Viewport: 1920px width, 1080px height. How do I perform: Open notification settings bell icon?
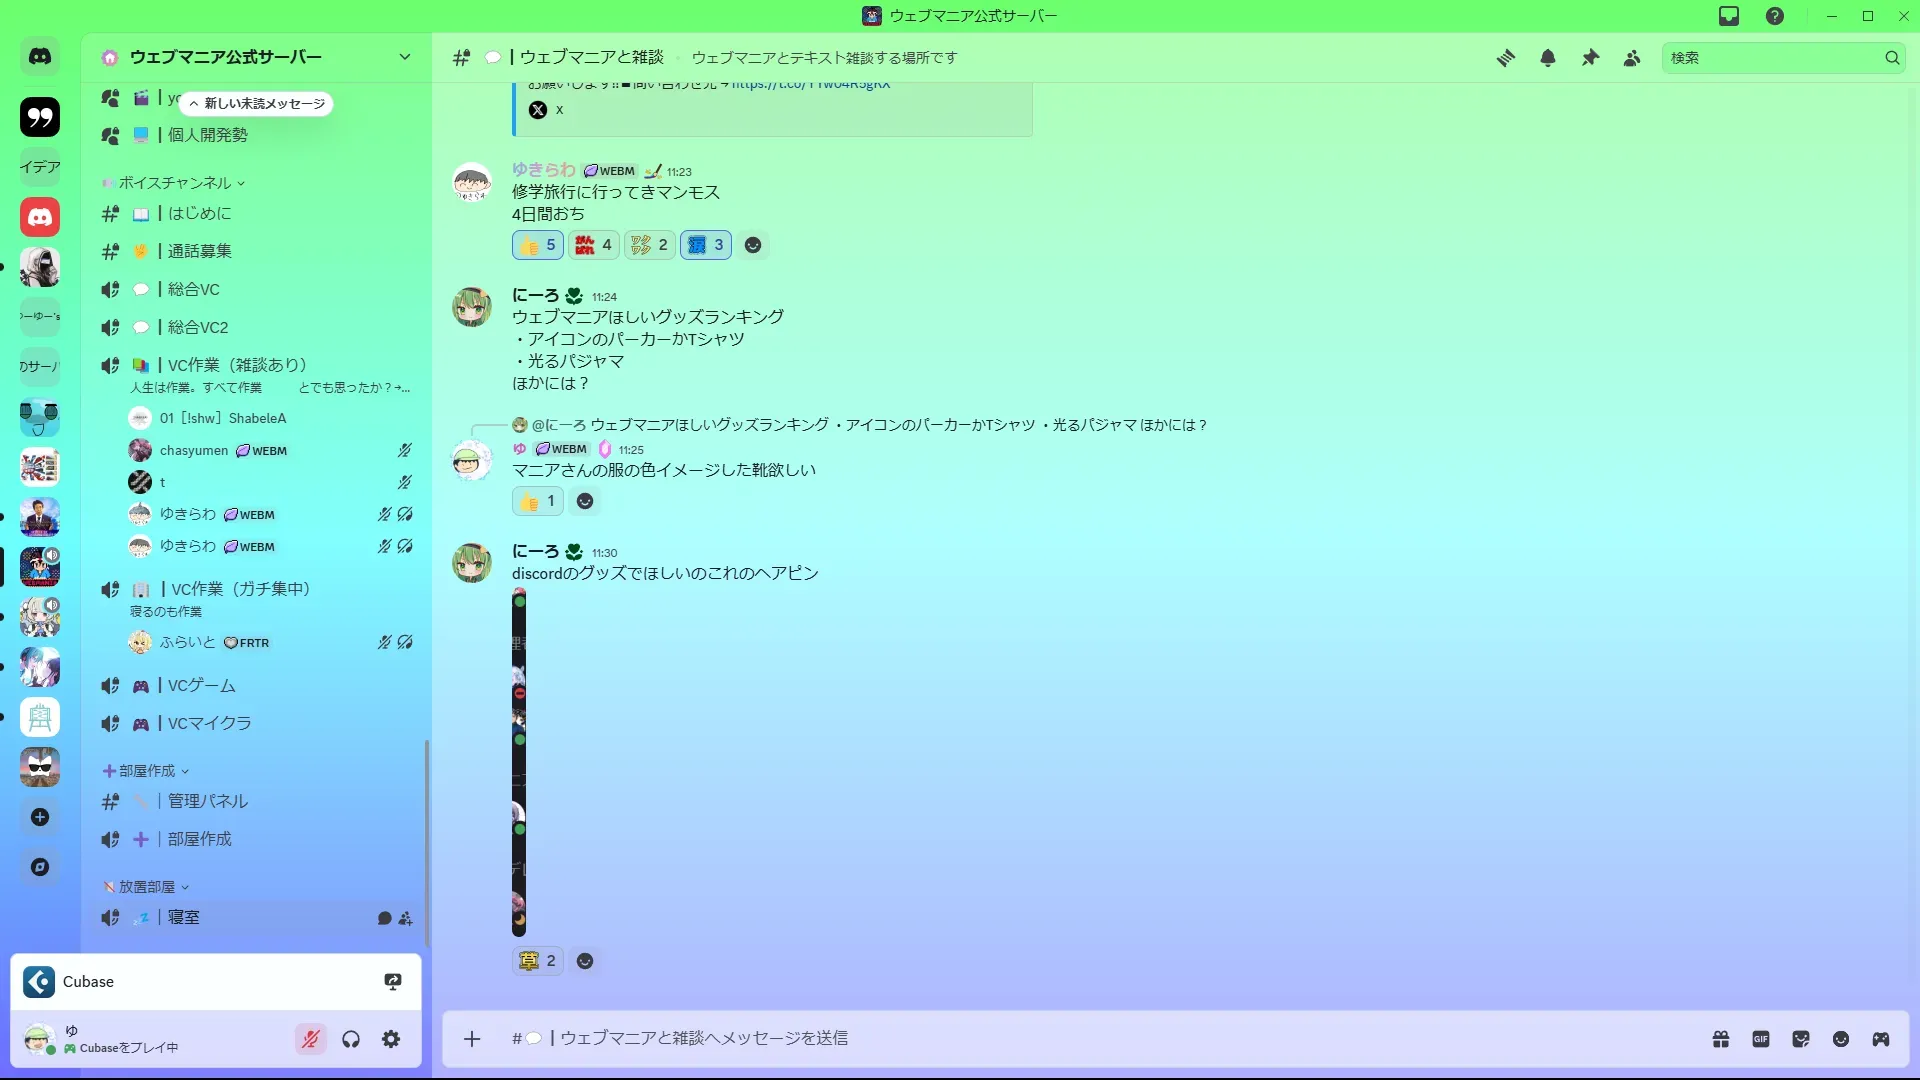[1548, 58]
